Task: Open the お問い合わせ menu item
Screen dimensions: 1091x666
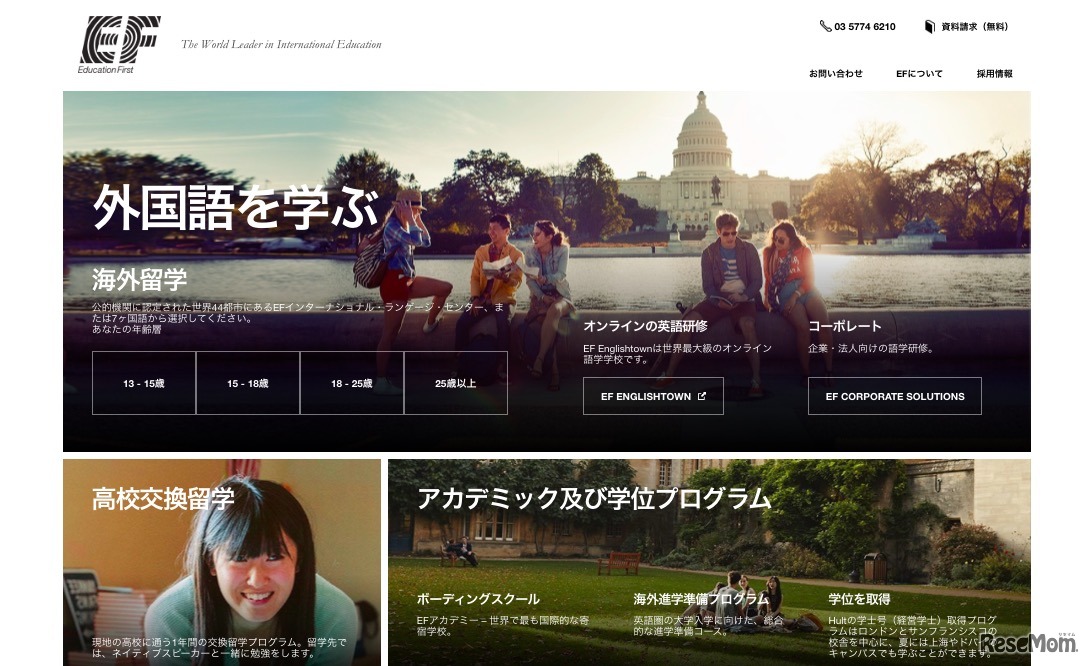Action: [x=836, y=74]
